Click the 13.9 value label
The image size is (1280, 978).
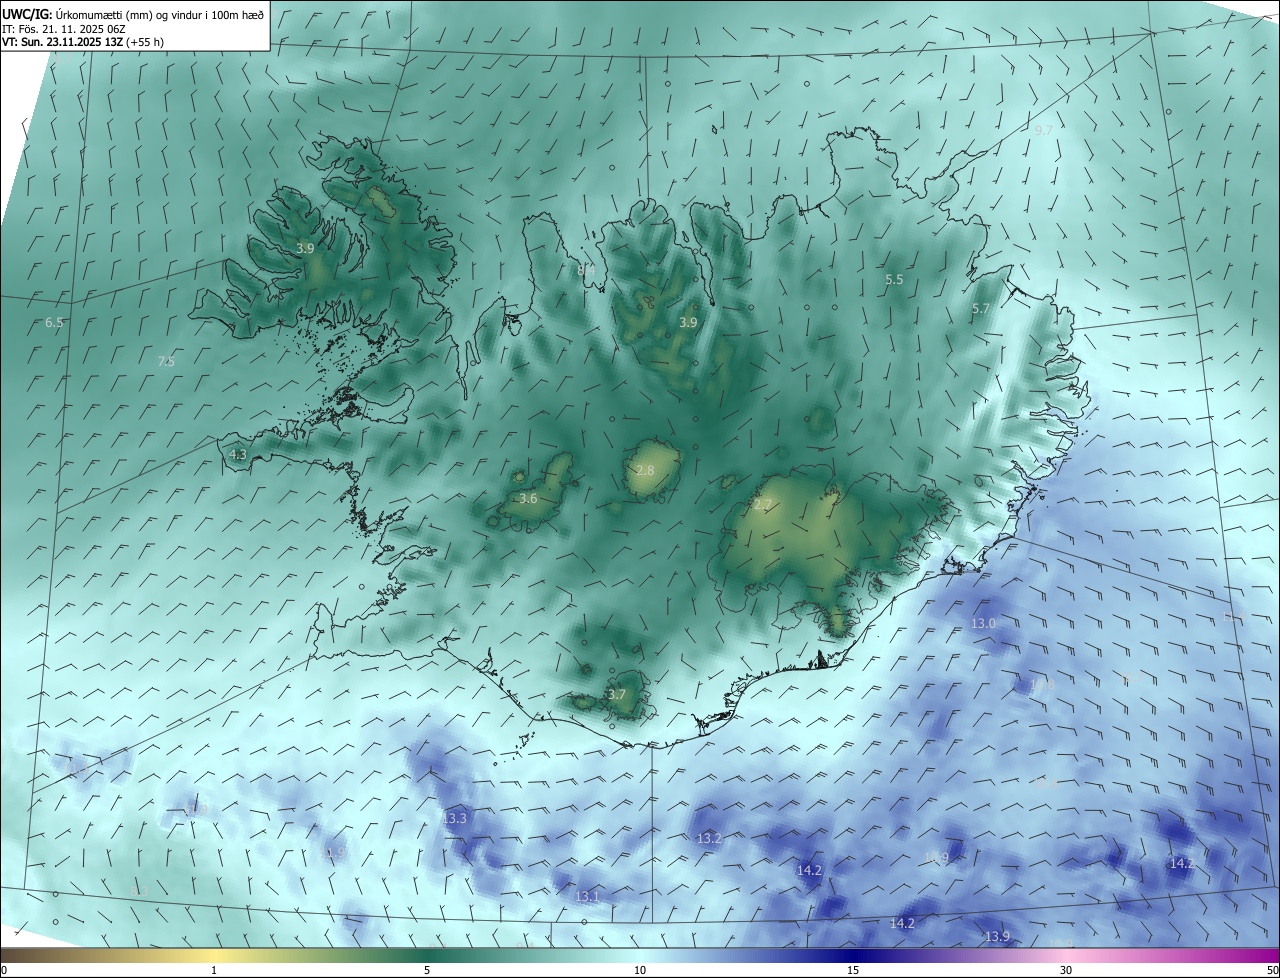997,936
